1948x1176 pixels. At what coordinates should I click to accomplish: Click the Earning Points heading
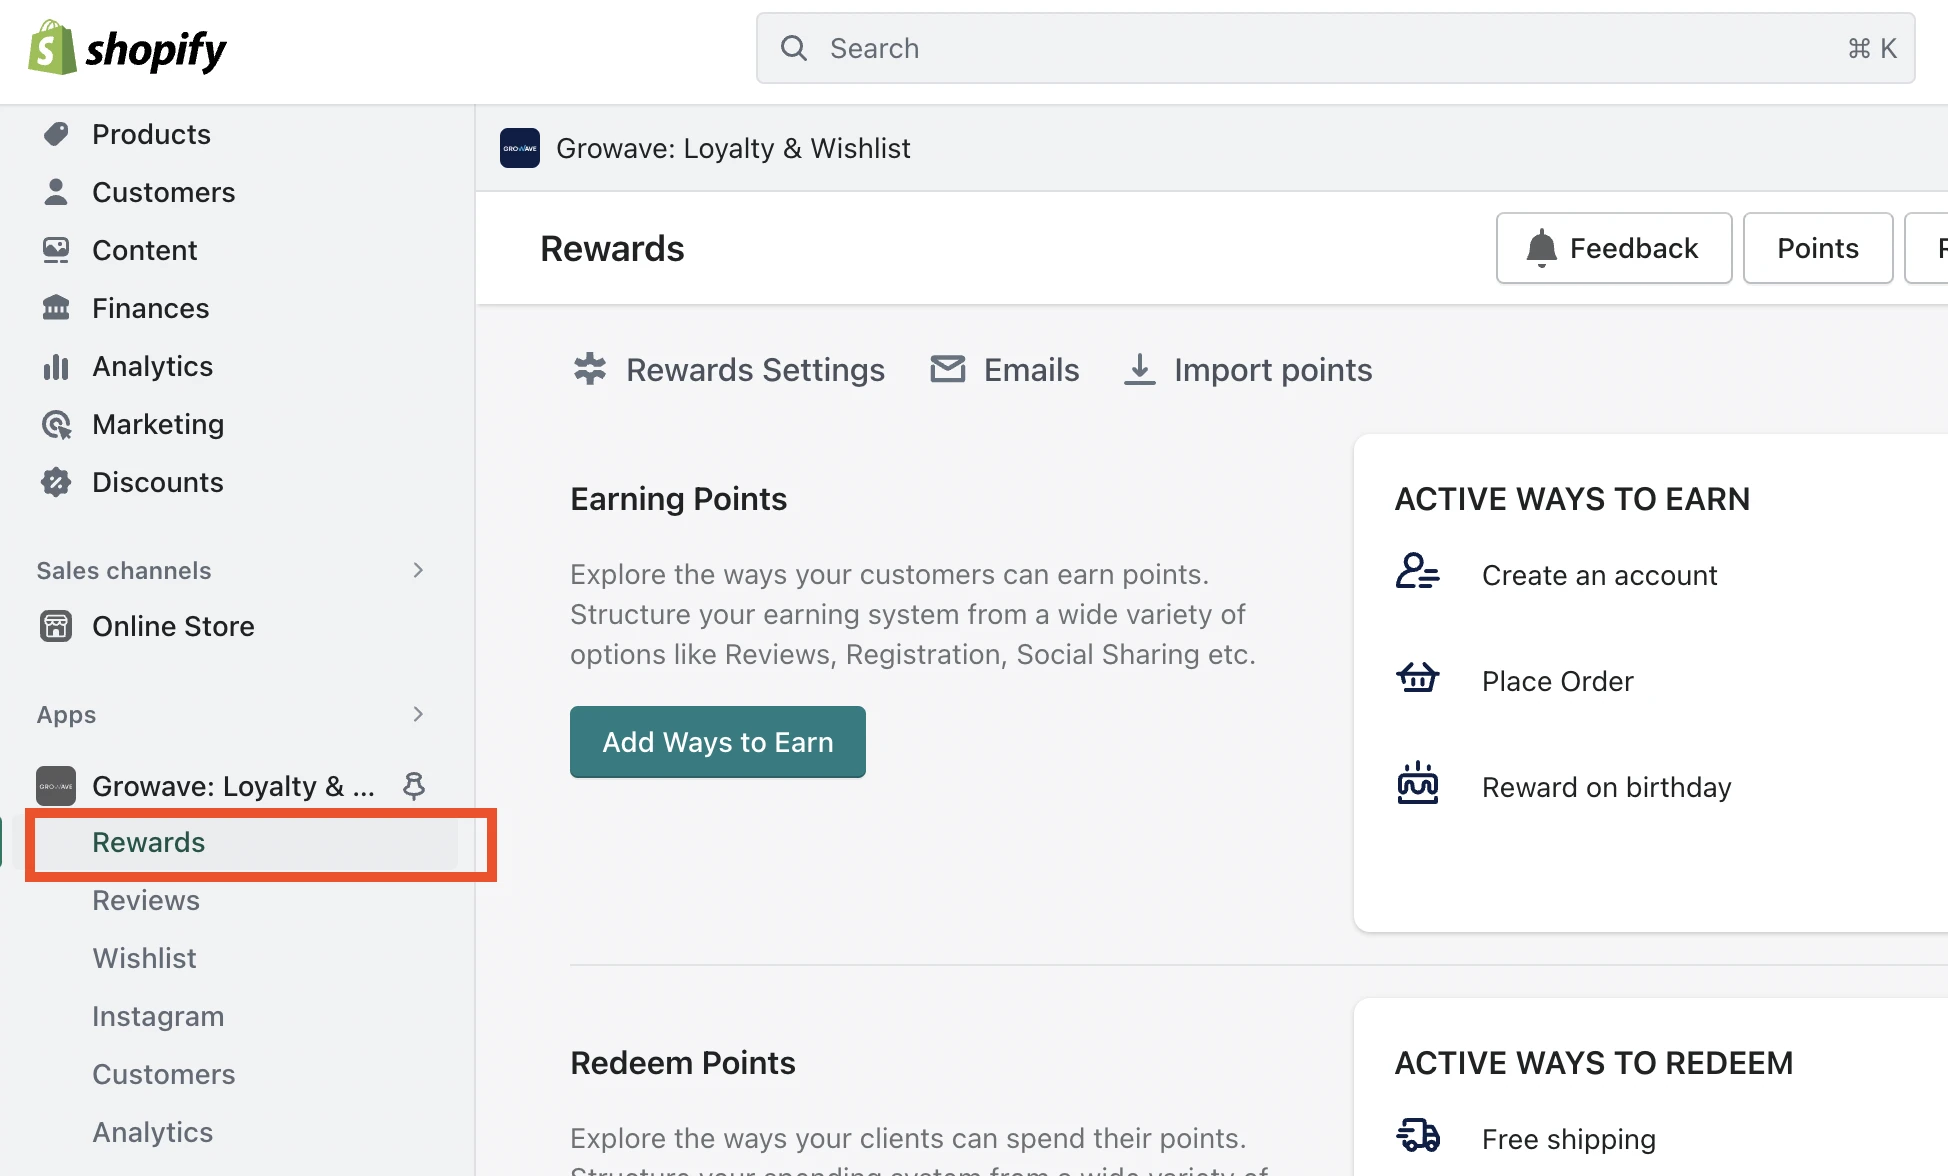coord(679,498)
